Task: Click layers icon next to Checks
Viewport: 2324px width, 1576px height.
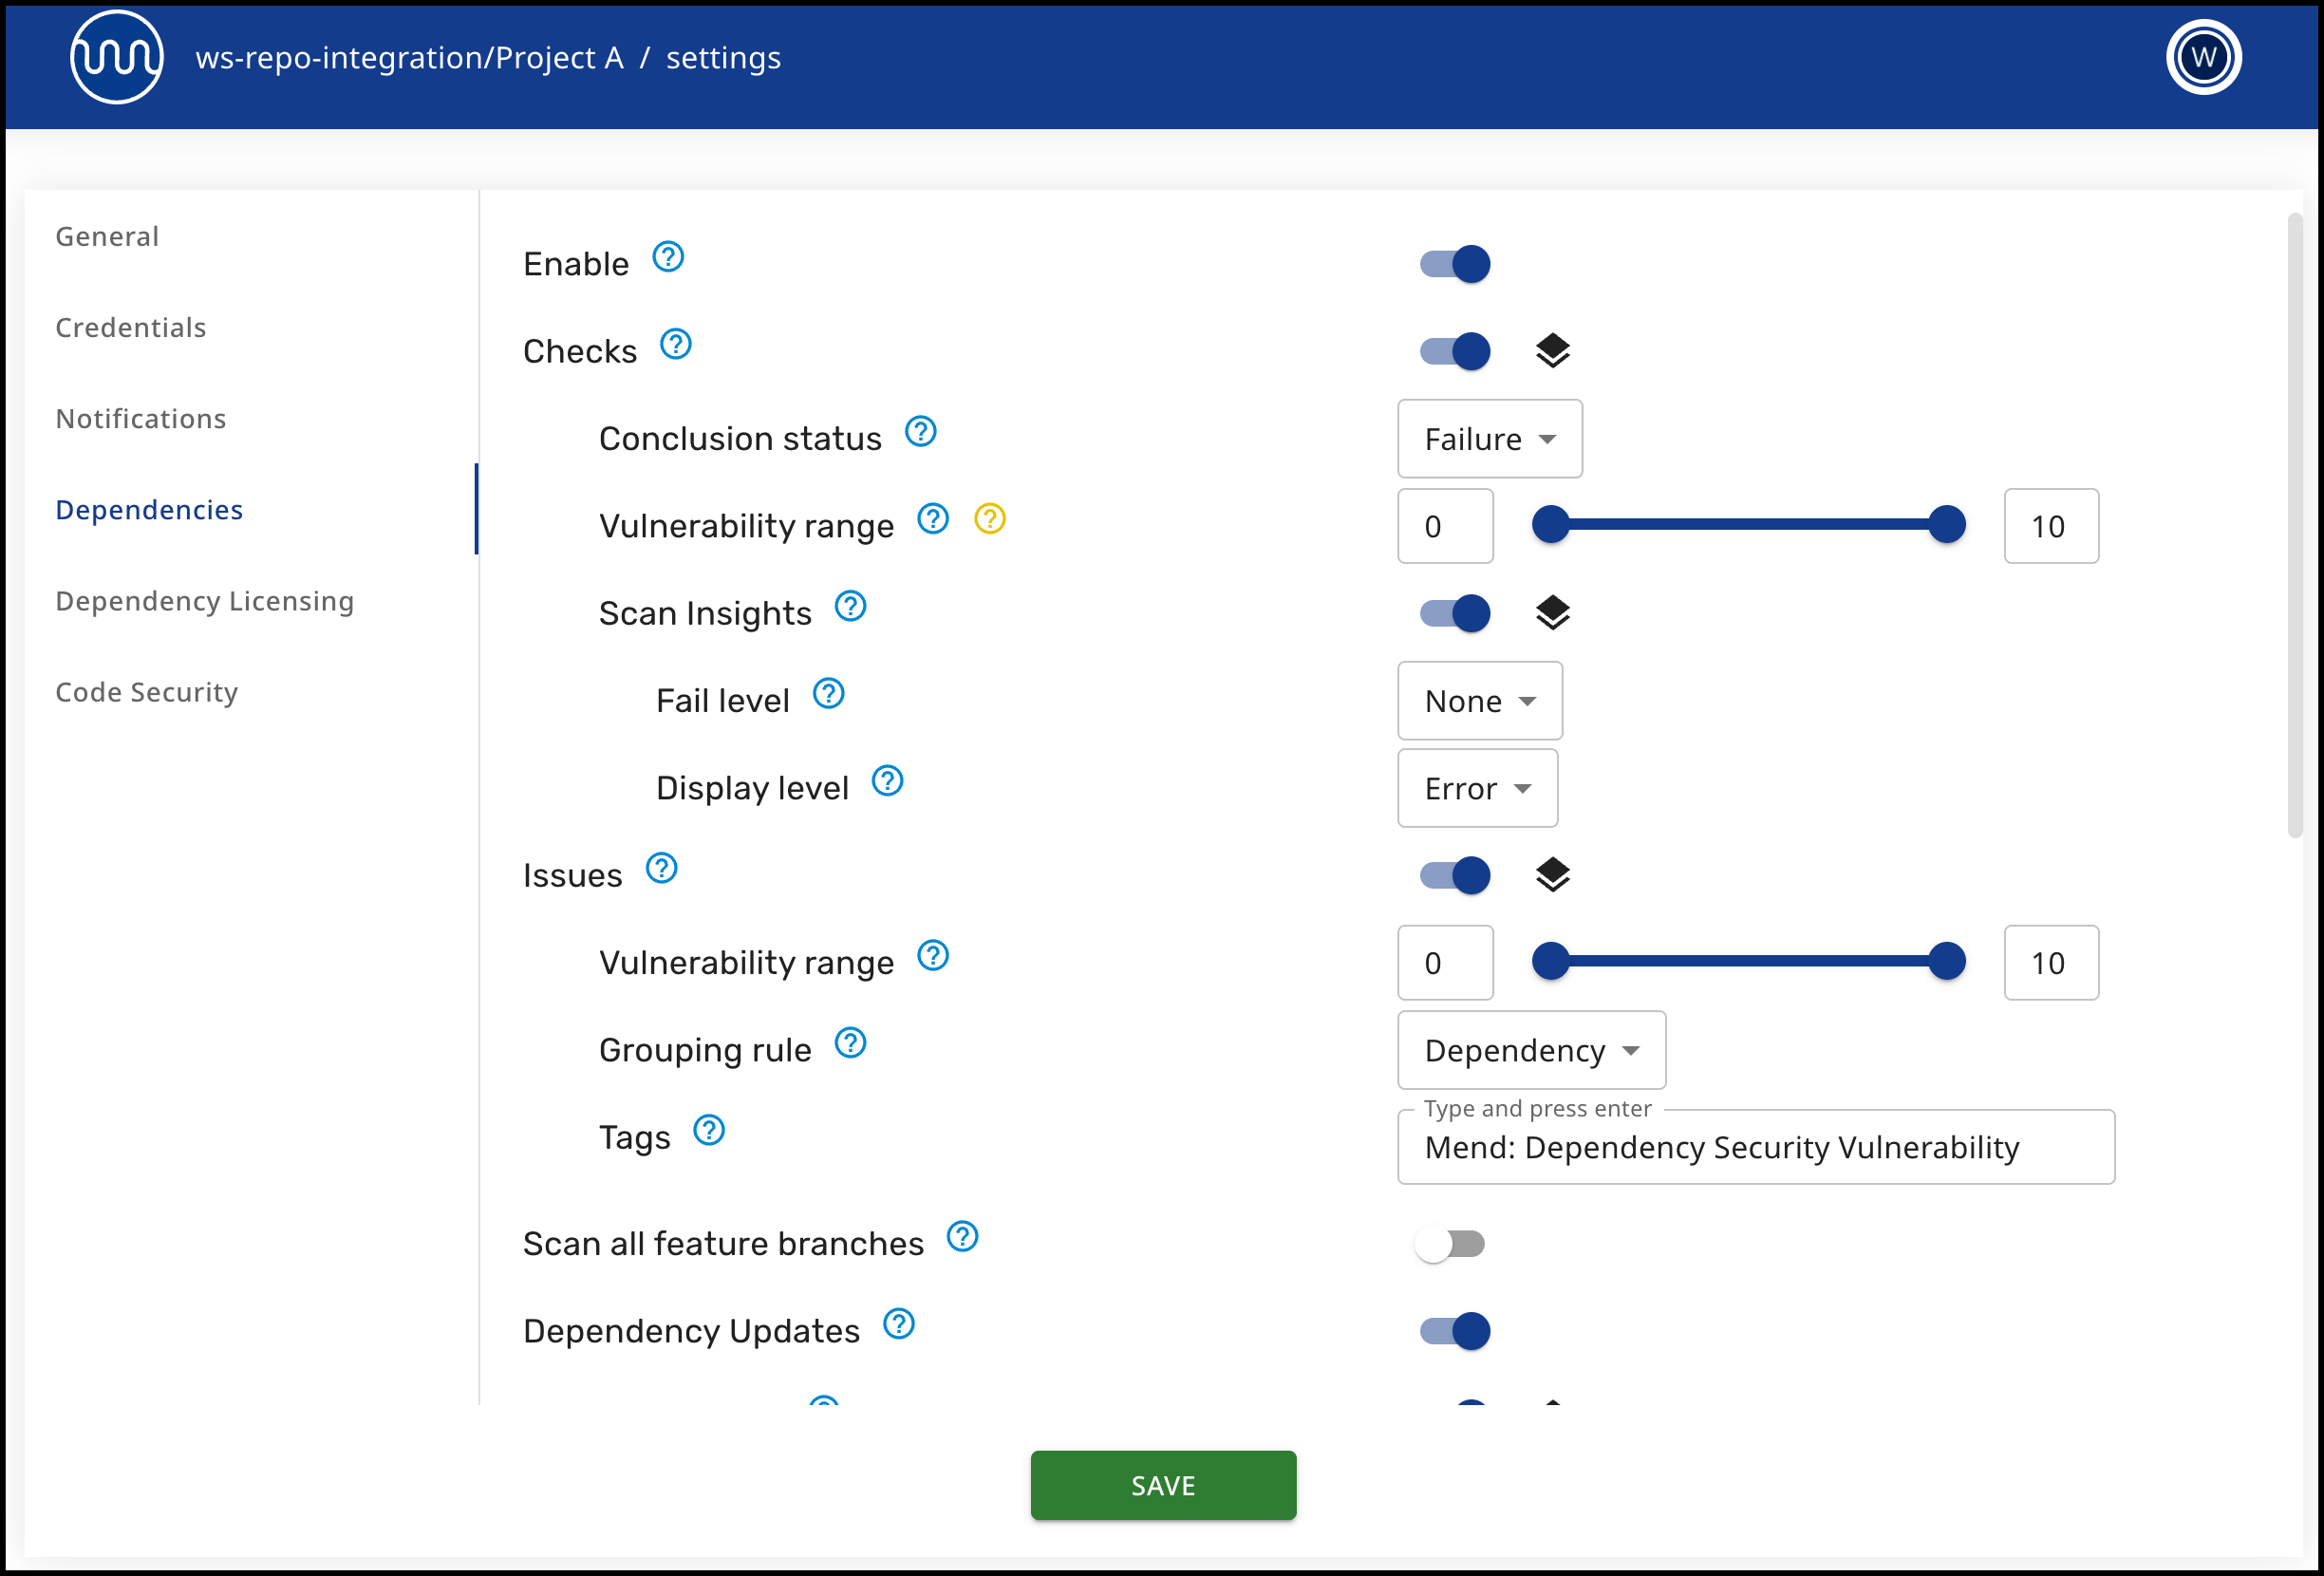Action: coord(1552,351)
